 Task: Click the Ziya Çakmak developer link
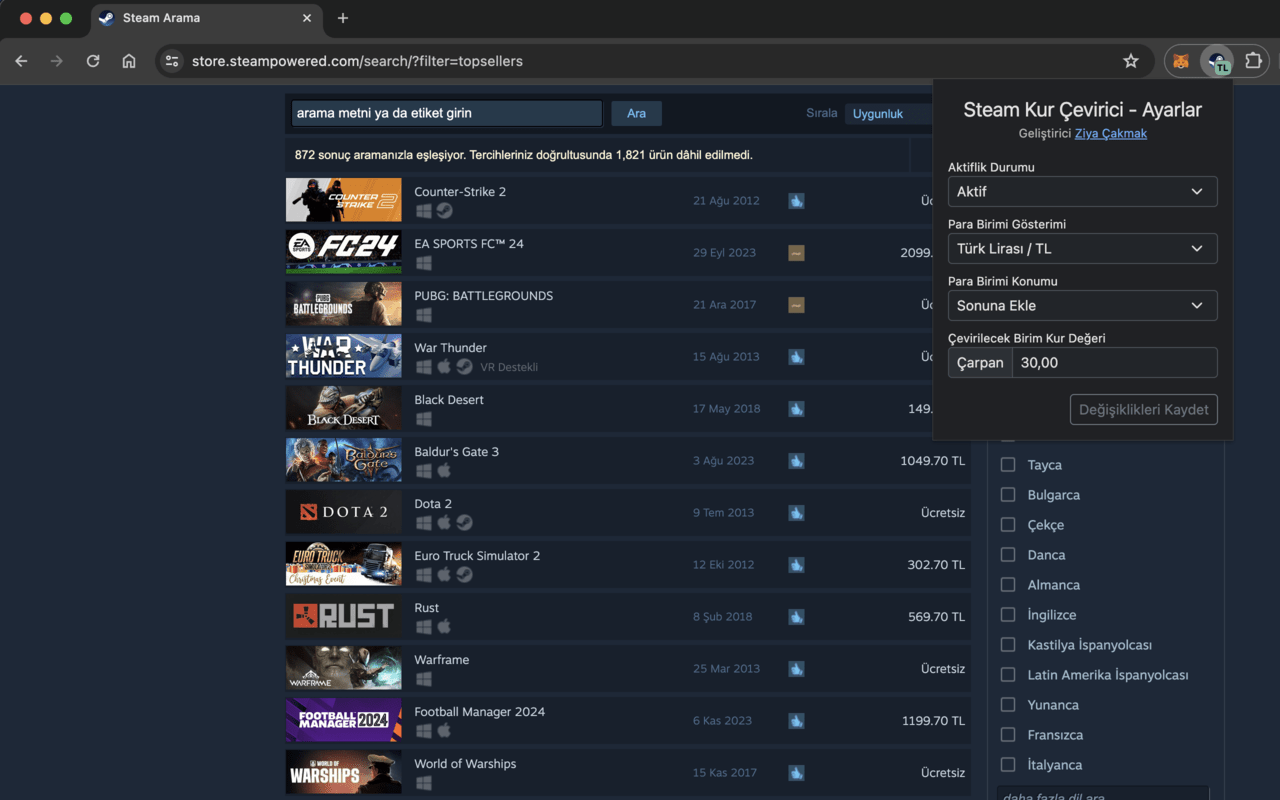click(1110, 133)
